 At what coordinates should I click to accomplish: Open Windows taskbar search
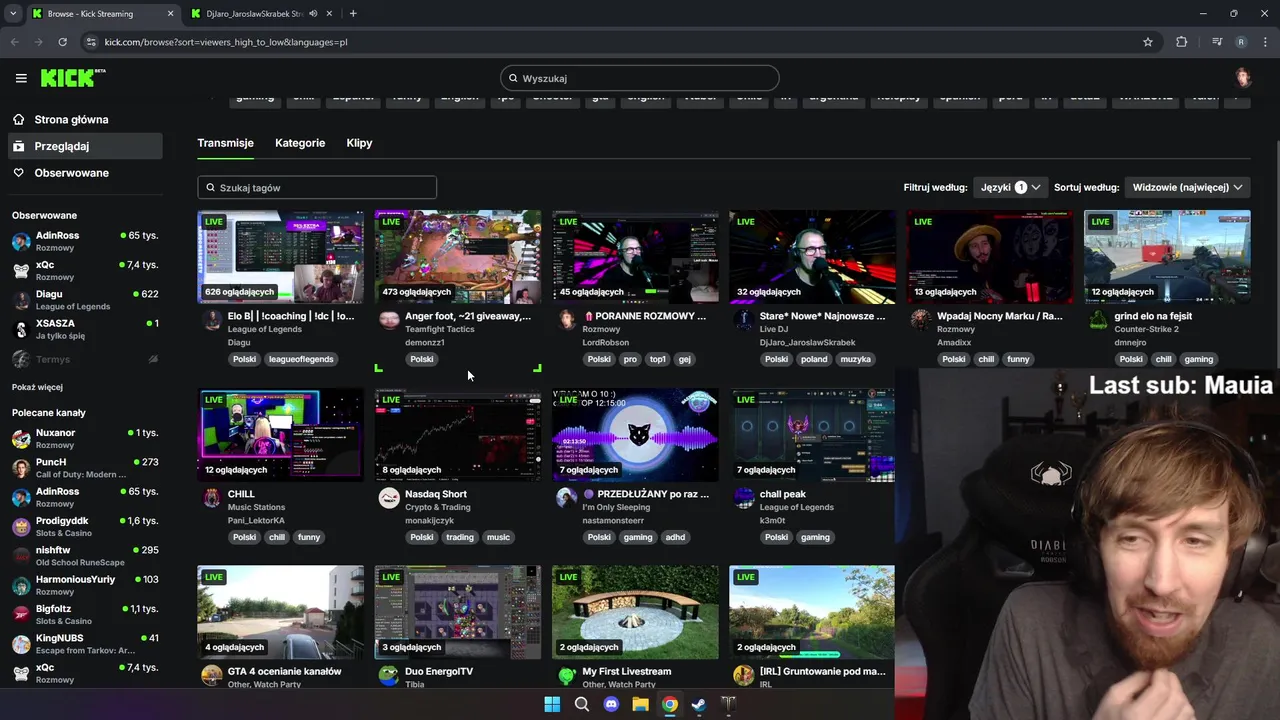582,705
